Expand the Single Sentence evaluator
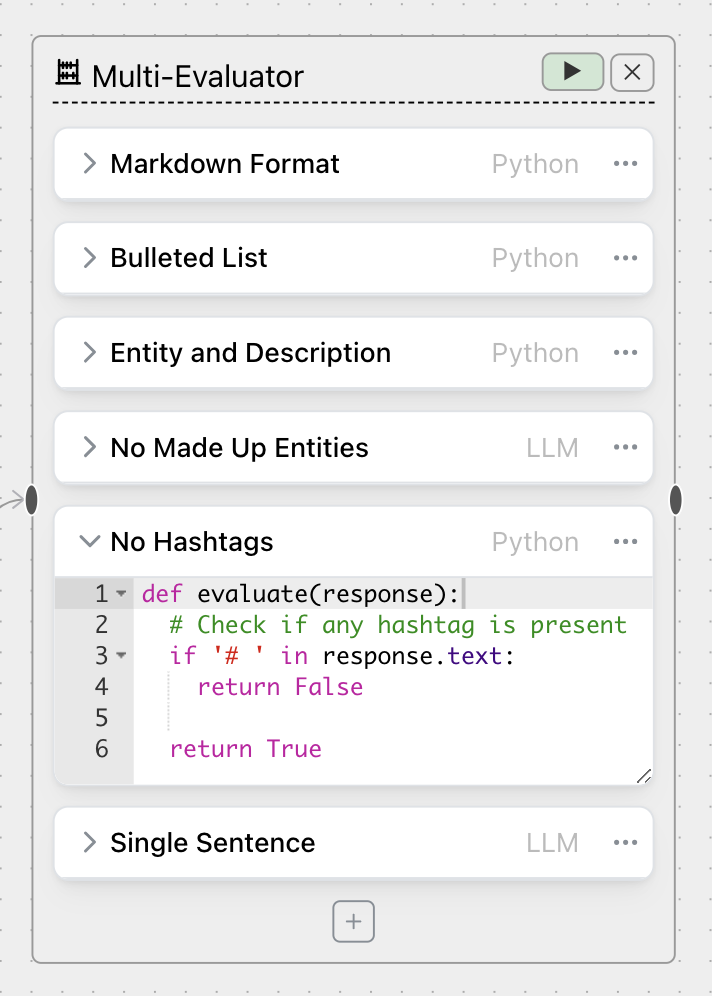Image resolution: width=712 pixels, height=996 pixels. tap(89, 842)
